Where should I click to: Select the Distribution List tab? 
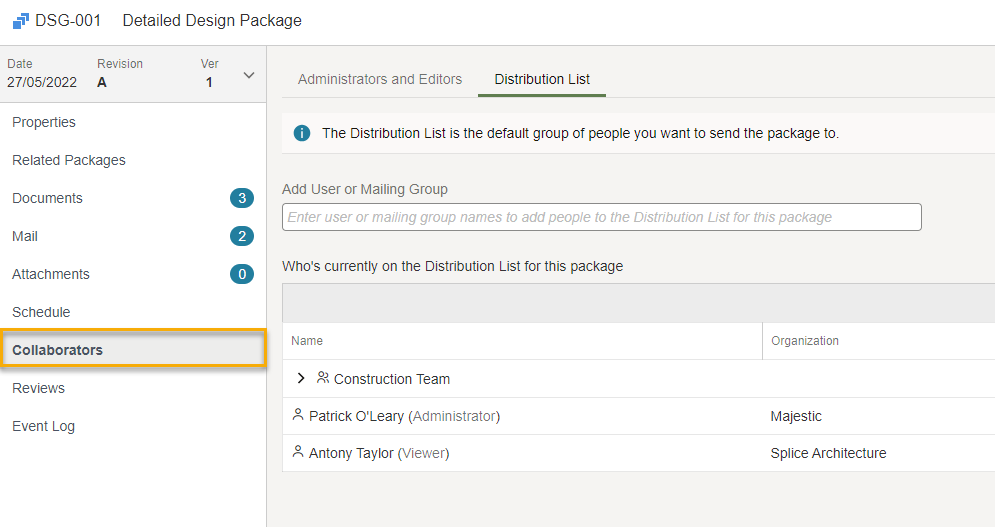[x=542, y=79]
